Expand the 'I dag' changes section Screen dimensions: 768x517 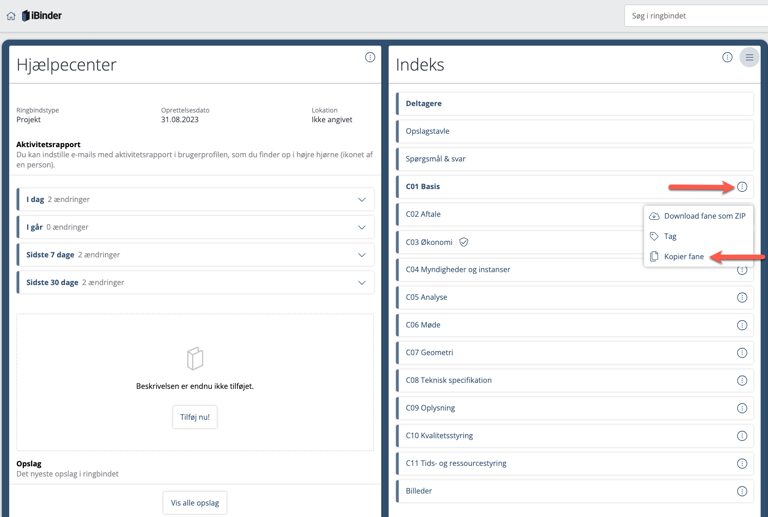362,200
